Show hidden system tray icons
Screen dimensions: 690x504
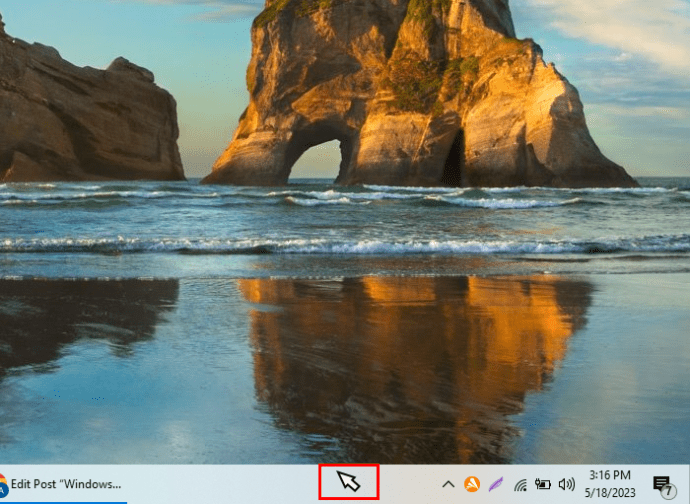point(448,485)
